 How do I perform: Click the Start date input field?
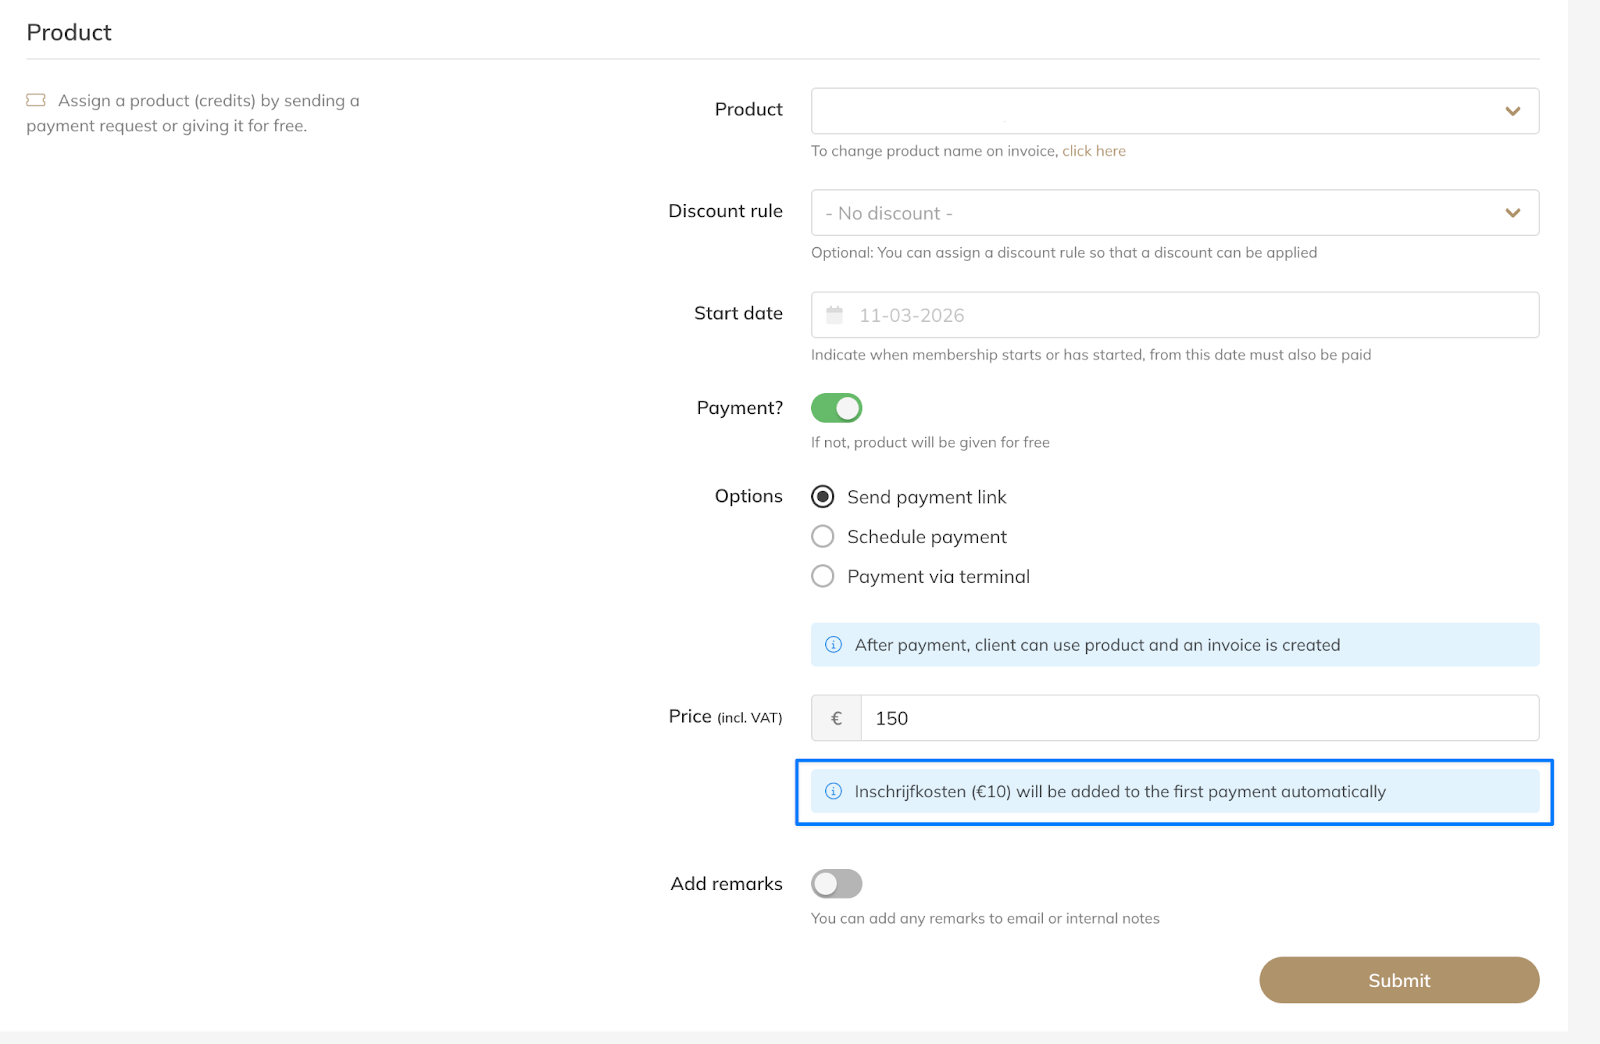1190,315
